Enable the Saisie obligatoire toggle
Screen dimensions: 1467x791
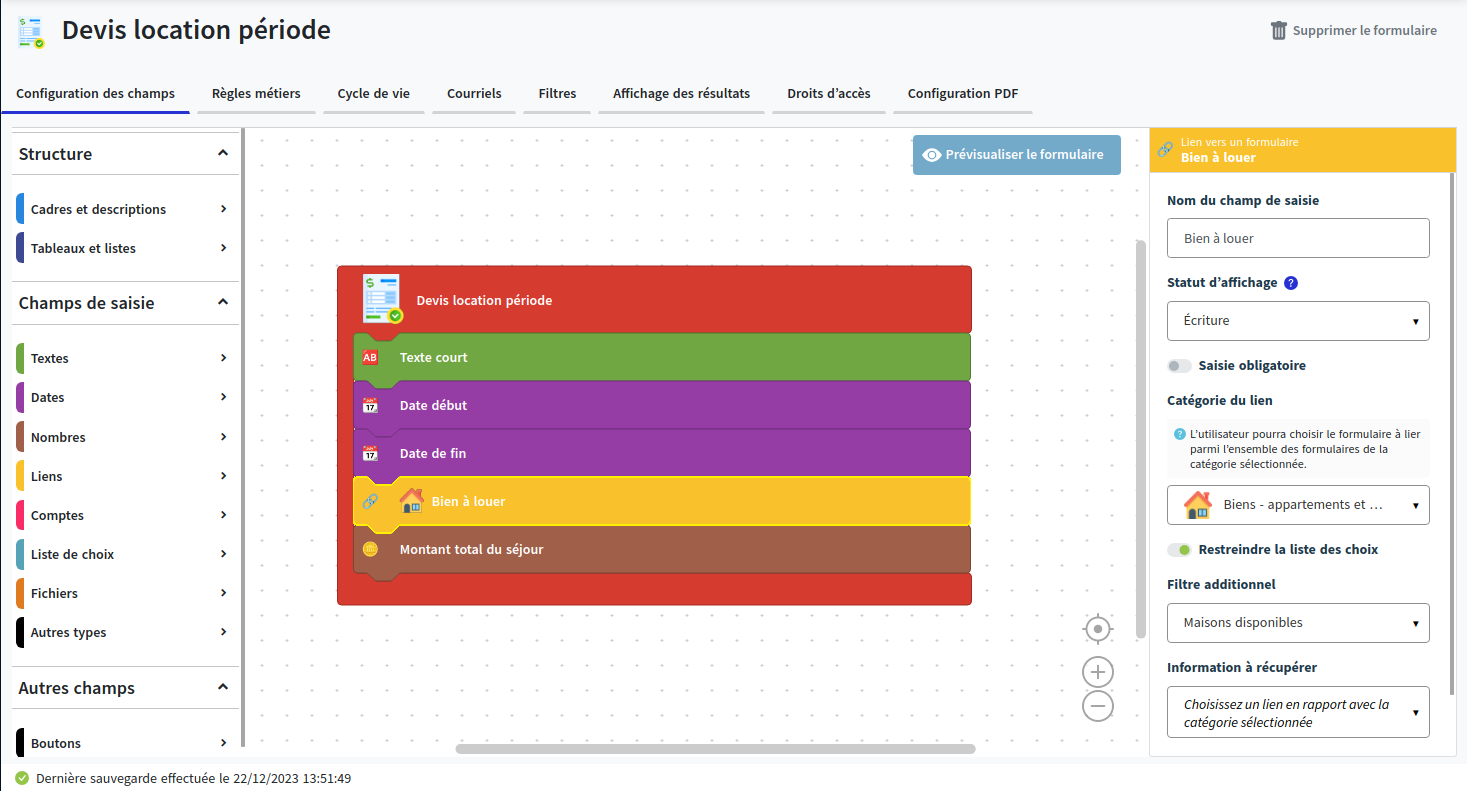point(1180,366)
